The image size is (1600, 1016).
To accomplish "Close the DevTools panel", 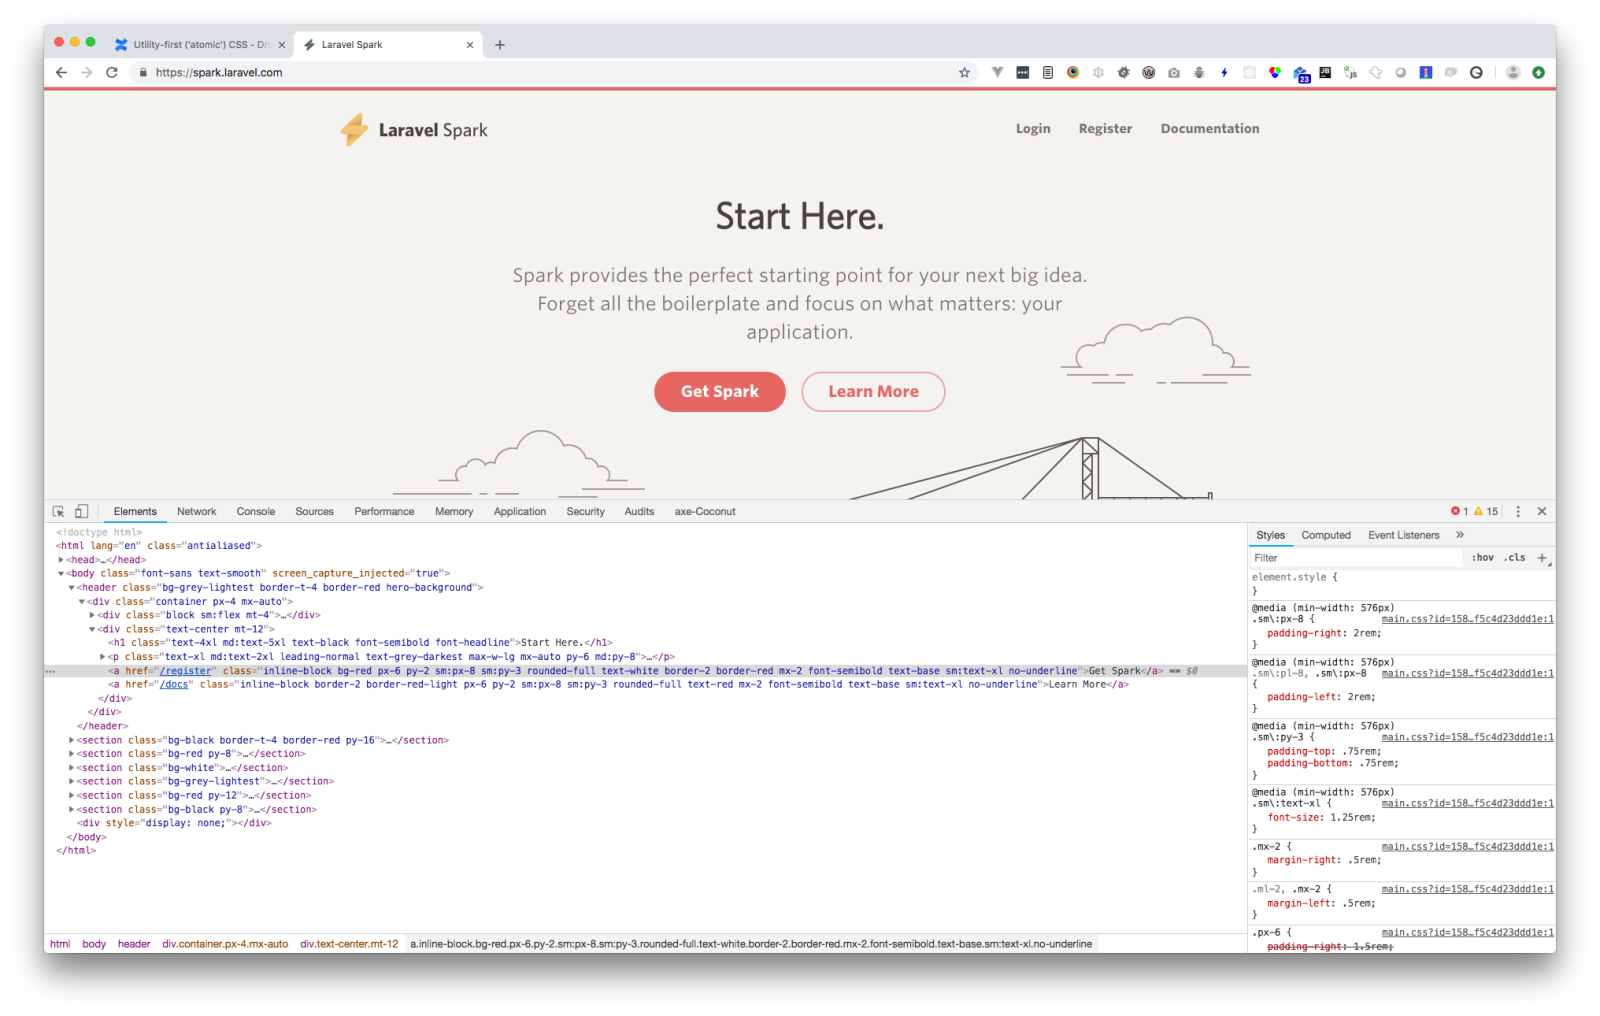I will 1542,511.
